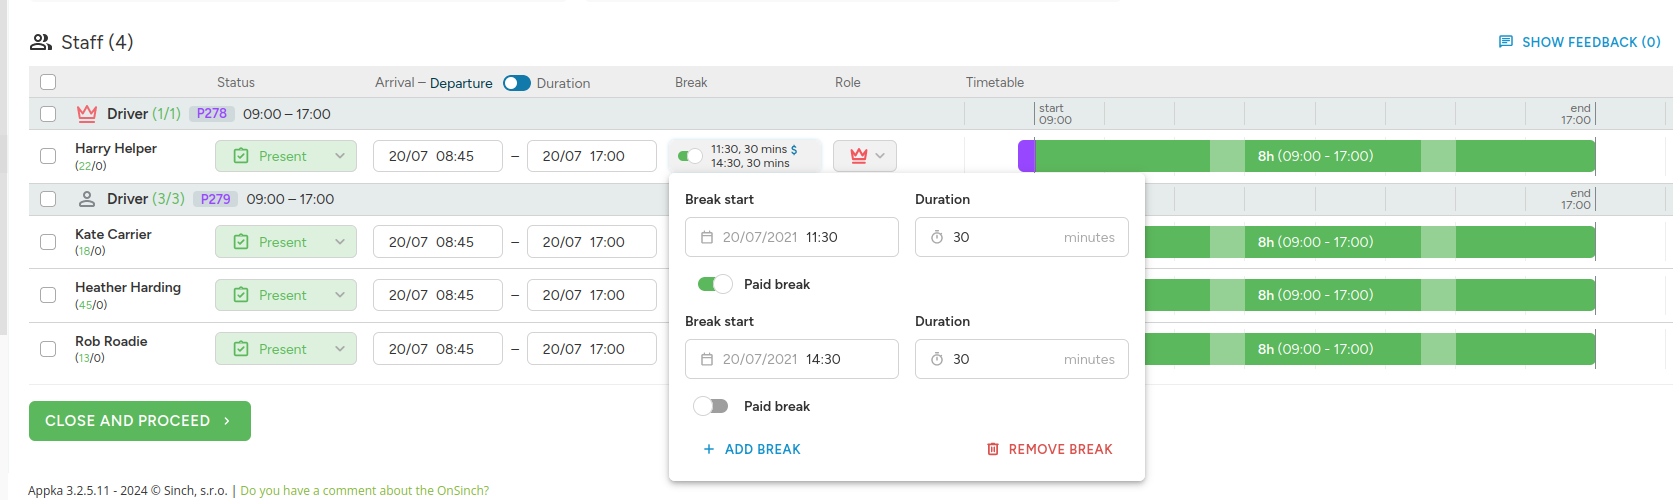The height and width of the screenshot is (500, 1673).
Task: Check the Driver (1/1) group checkbox
Action: (48, 114)
